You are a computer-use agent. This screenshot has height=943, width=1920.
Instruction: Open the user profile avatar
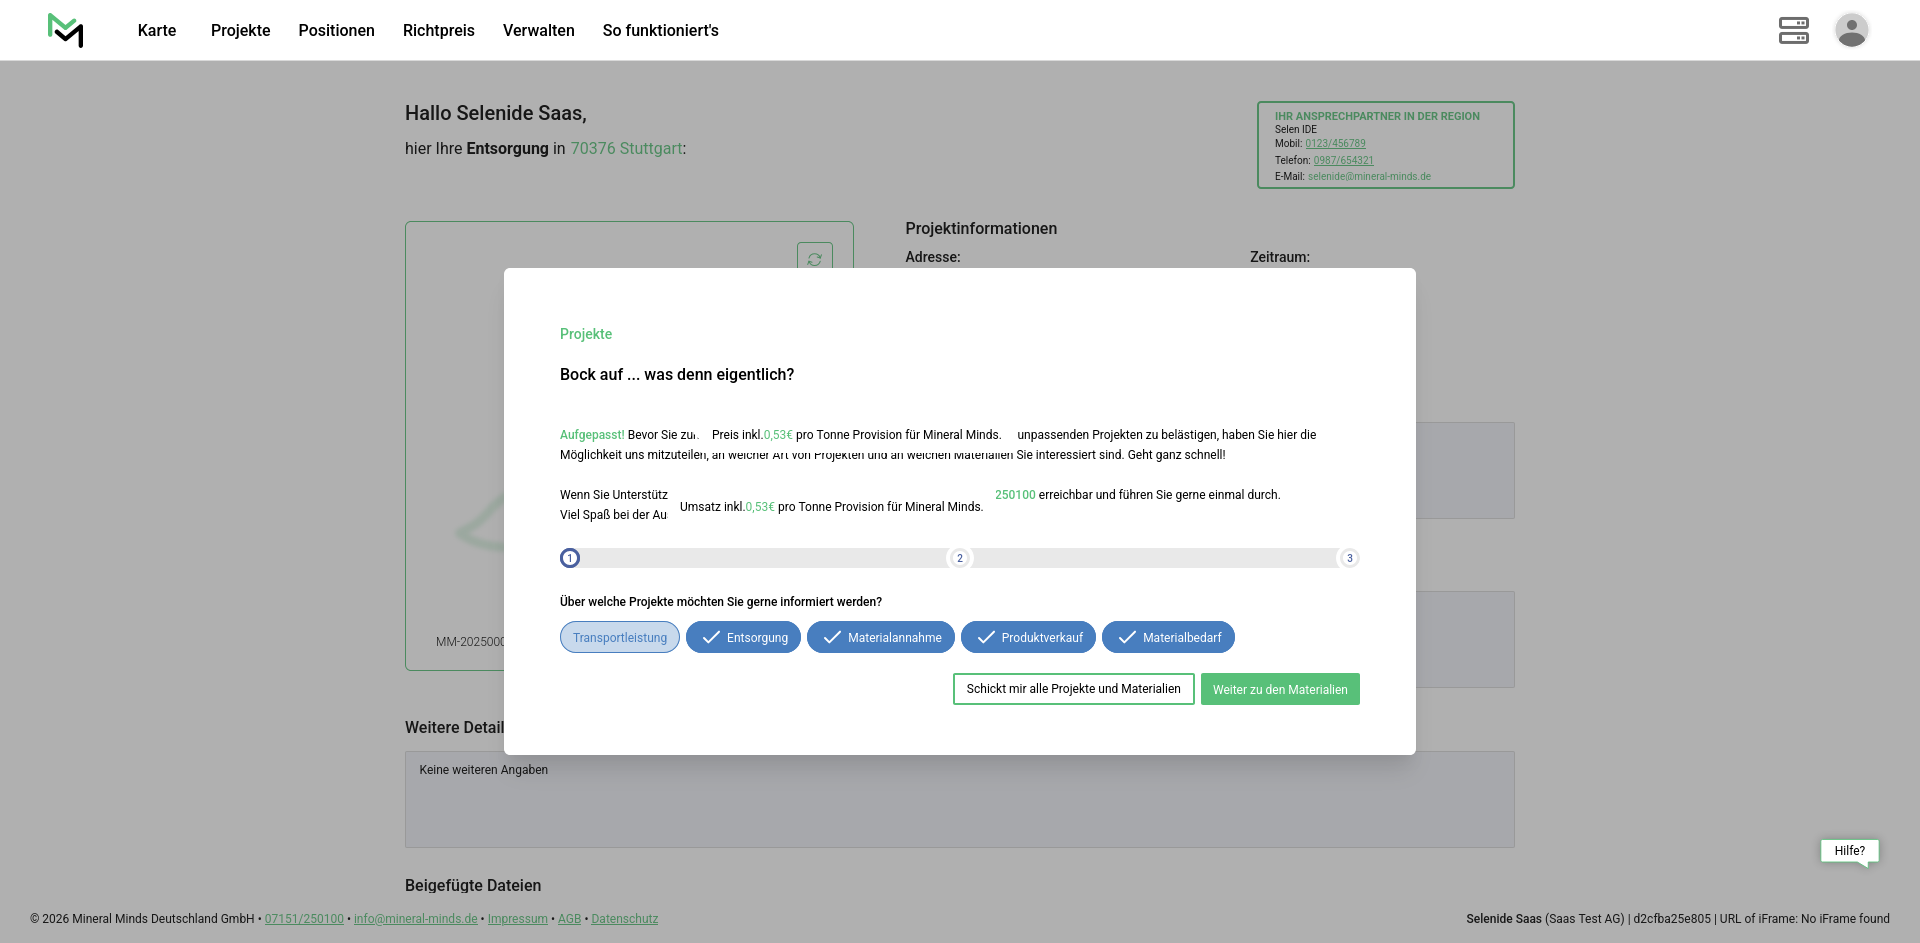point(1851,30)
